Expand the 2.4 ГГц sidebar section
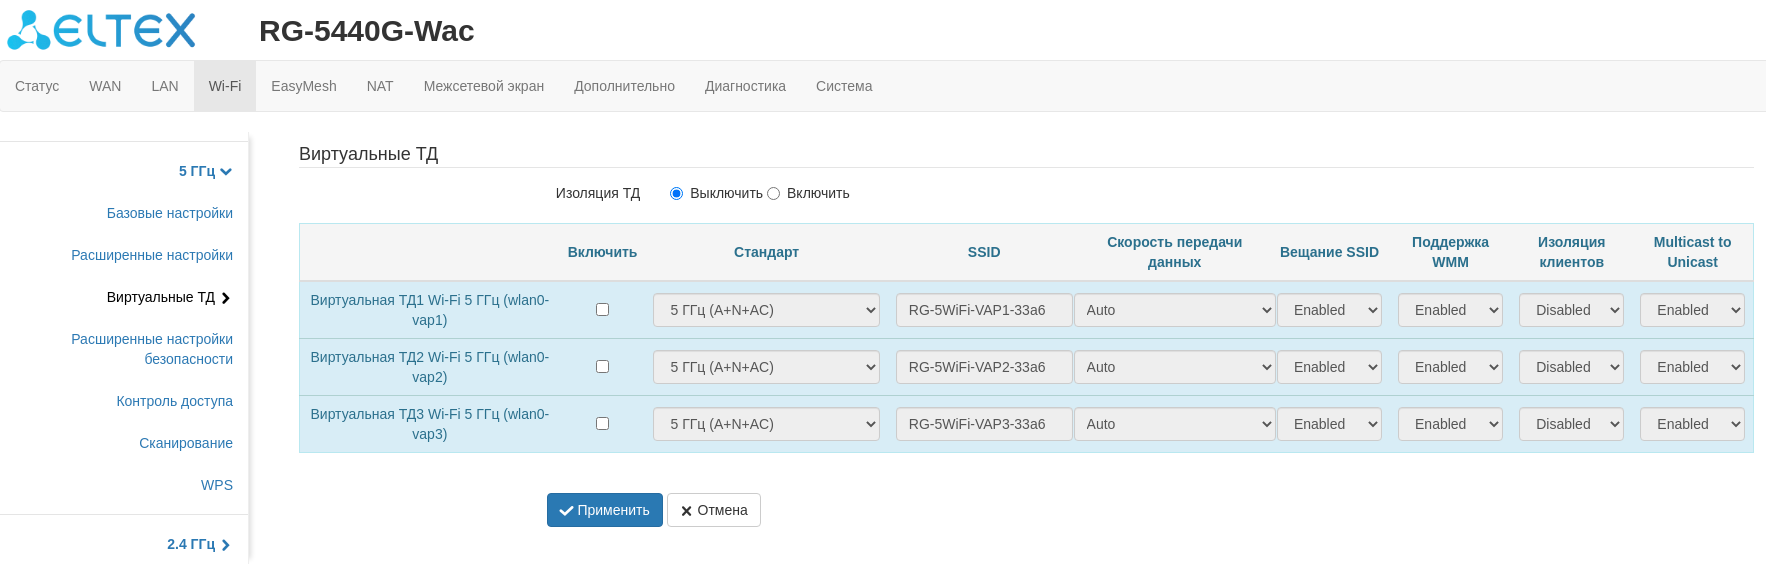 (x=198, y=544)
